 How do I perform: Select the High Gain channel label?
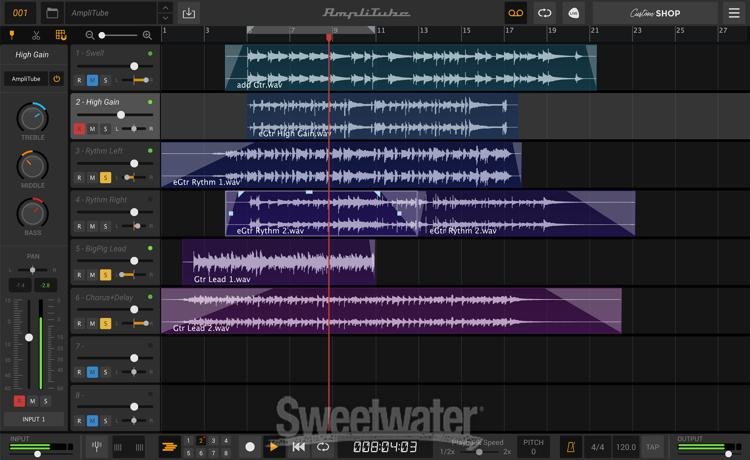[x=32, y=55]
